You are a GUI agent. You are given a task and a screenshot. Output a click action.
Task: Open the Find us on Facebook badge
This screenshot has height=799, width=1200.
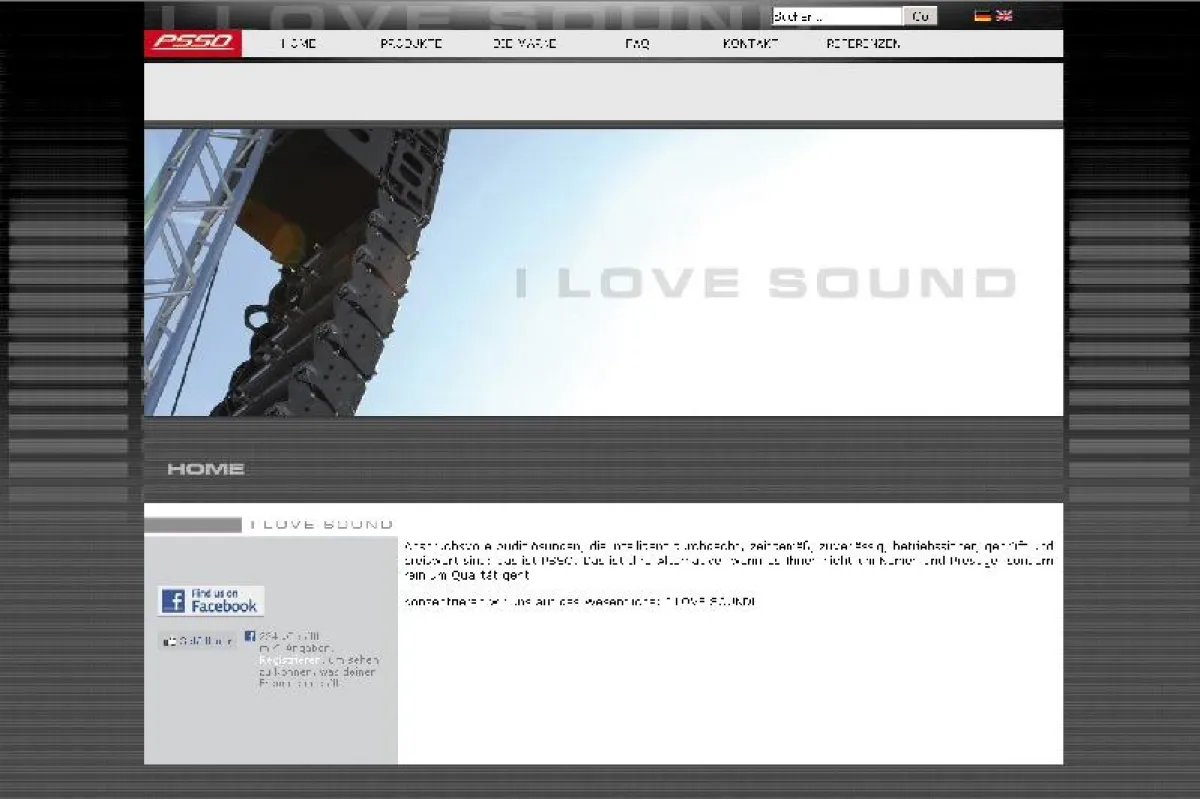[x=211, y=601]
